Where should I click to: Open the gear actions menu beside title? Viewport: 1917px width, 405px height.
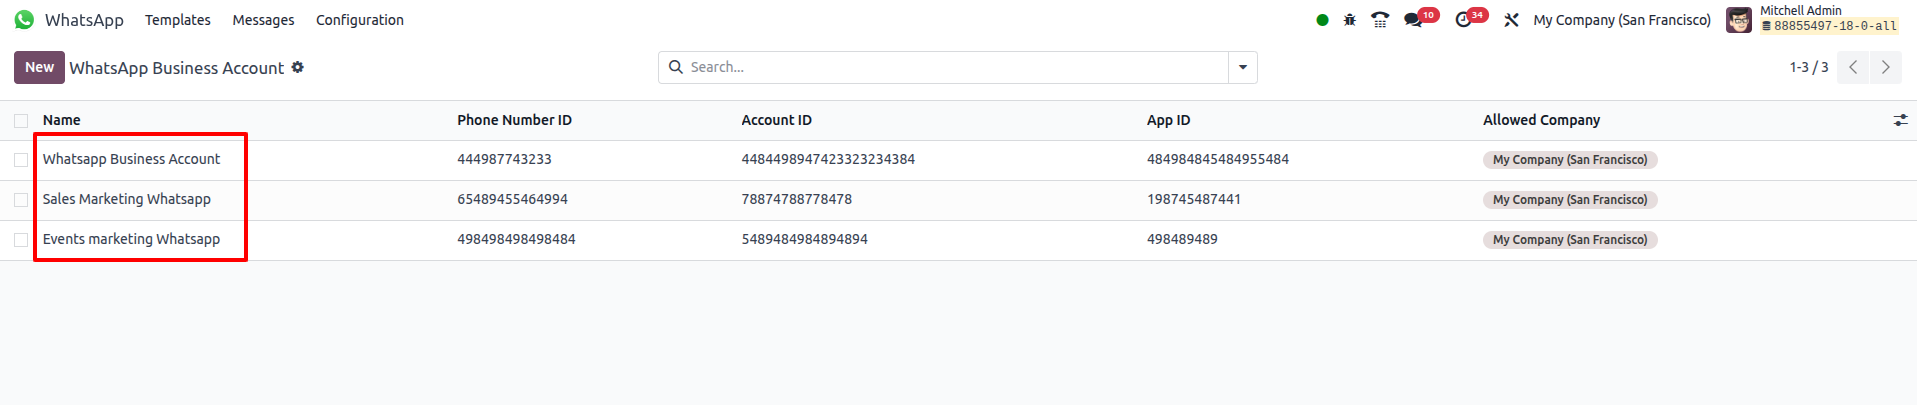pos(298,67)
